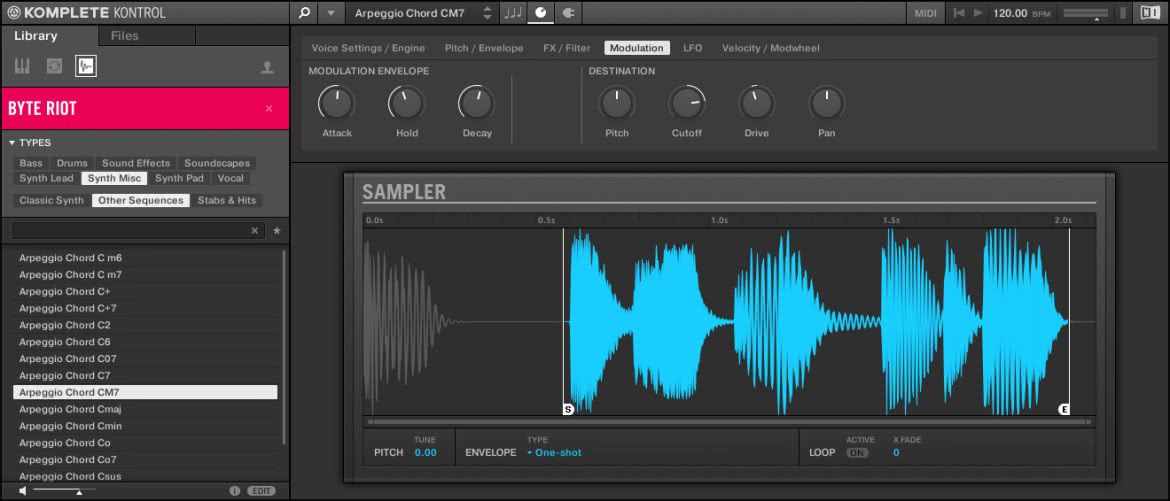The width and height of the screenshot is (1170, 501).
Task: Open the arpeggiator notes icon in header
Action: click(x=513, y=13)
